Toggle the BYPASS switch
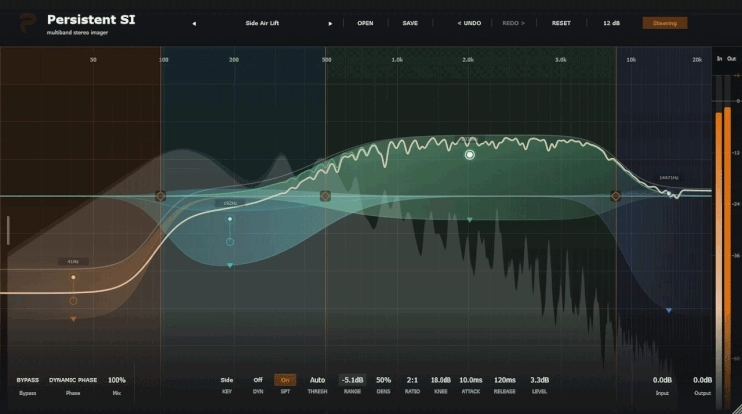742x414 pixels. pyautogui.click(x=27, y=380)
